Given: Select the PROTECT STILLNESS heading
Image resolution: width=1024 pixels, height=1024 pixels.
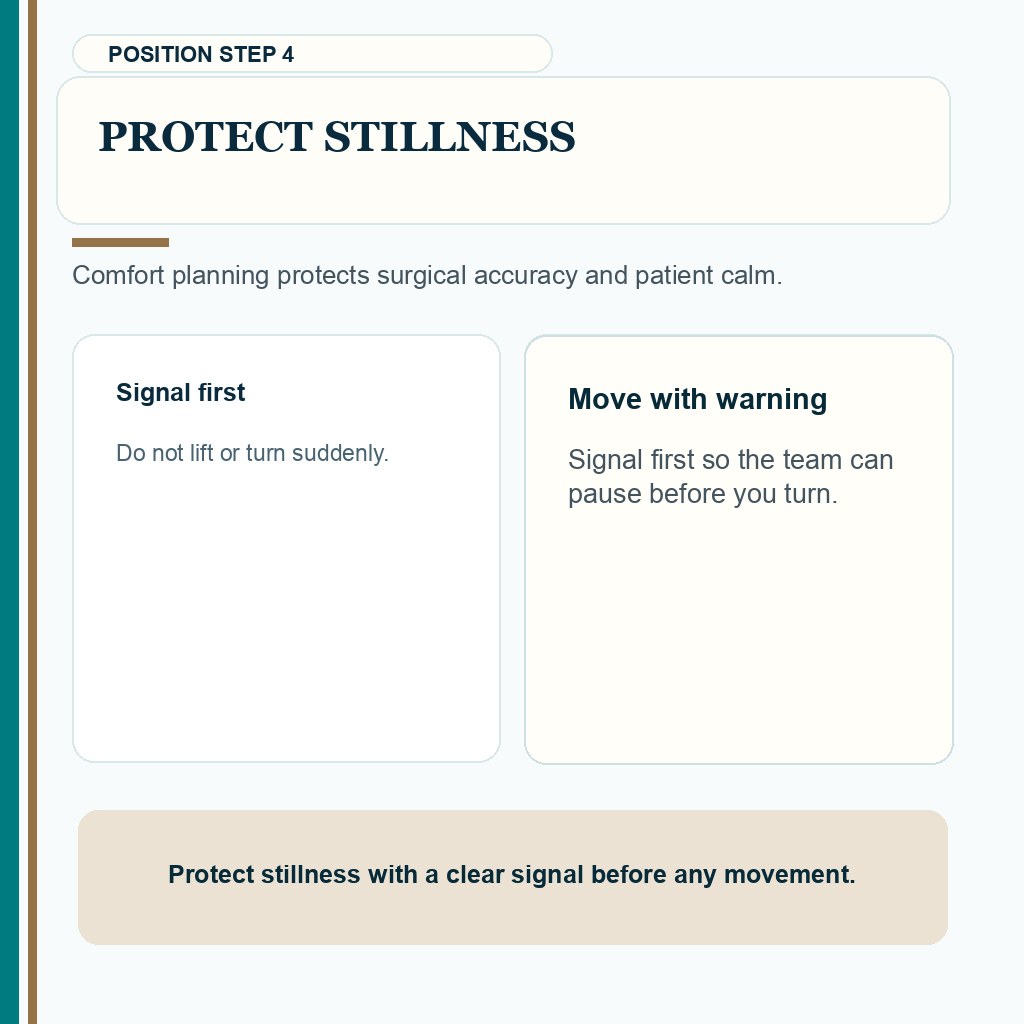Looking at the screenshot, I should 337,137.
